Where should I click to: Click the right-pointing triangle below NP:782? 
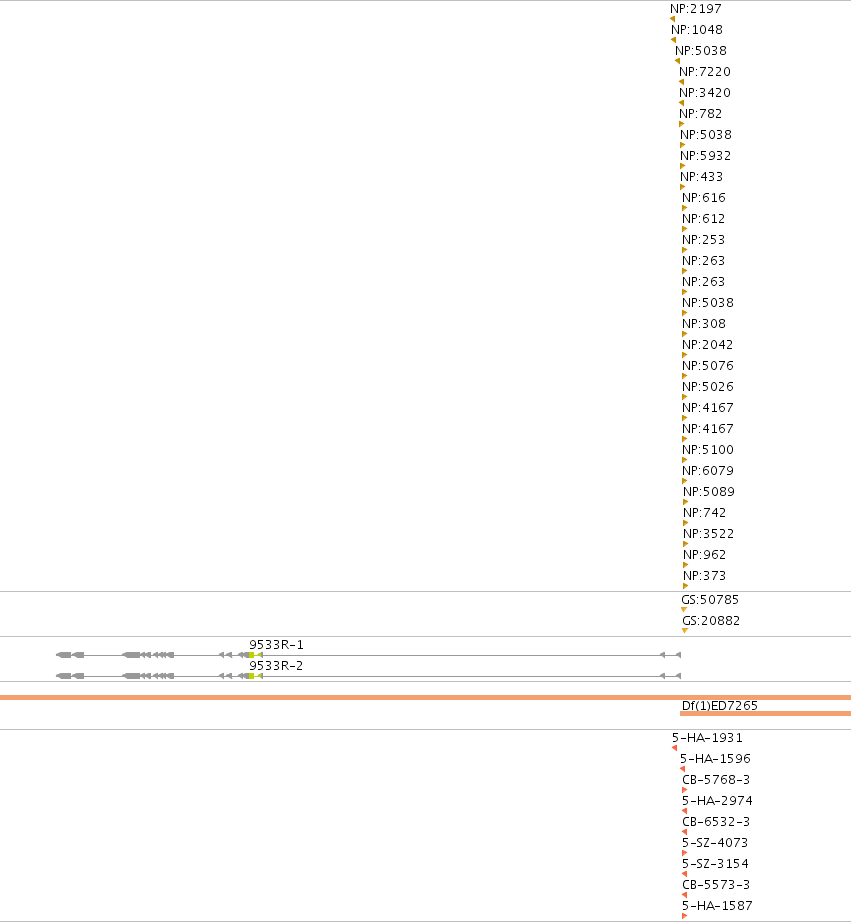[682, 124]
